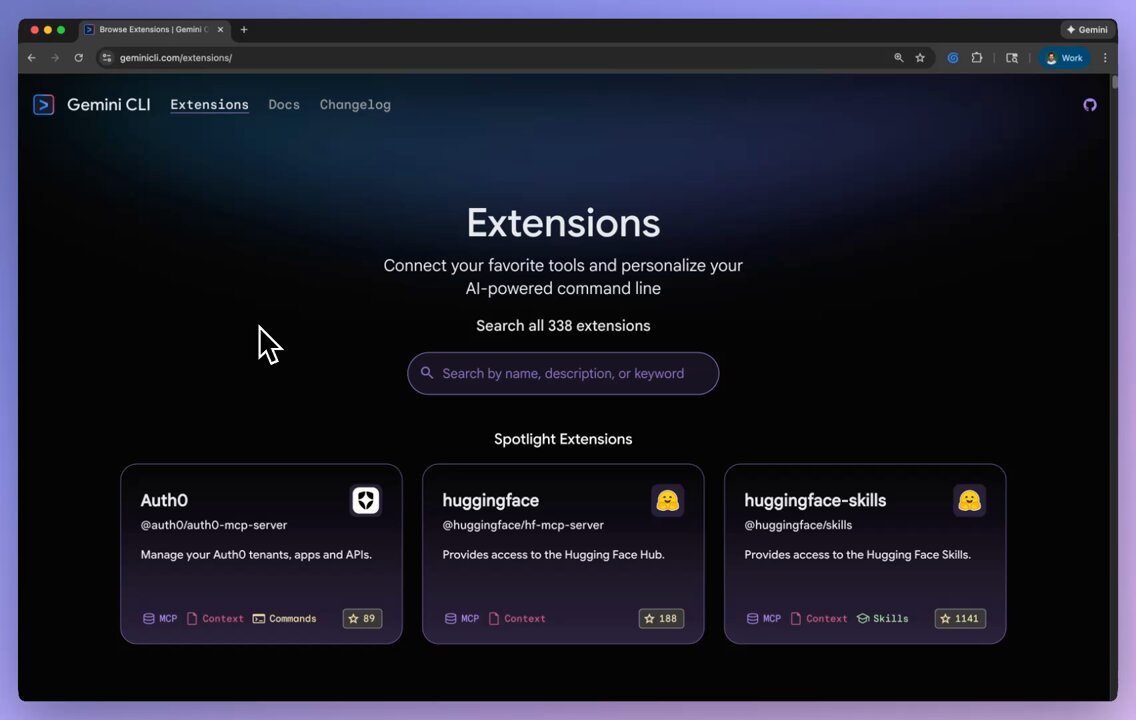Screen dimensions: 1136x720
Task: Open the side panel icon in toolbar
Action: point(1012,58)
